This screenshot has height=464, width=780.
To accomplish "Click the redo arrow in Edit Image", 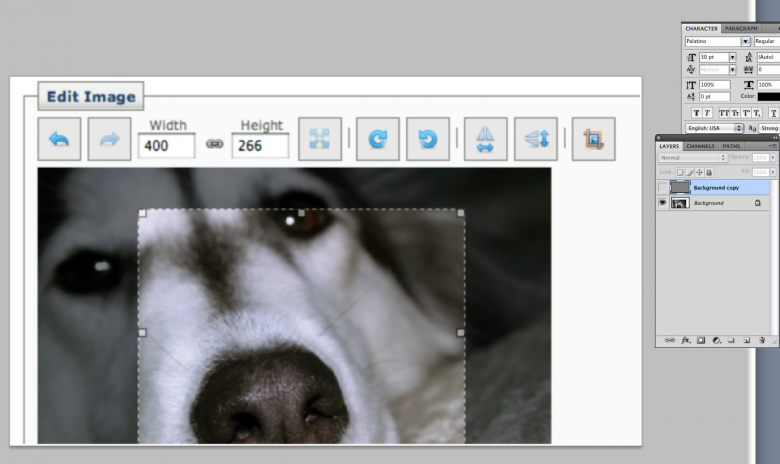I will click(x=109, y=139).
